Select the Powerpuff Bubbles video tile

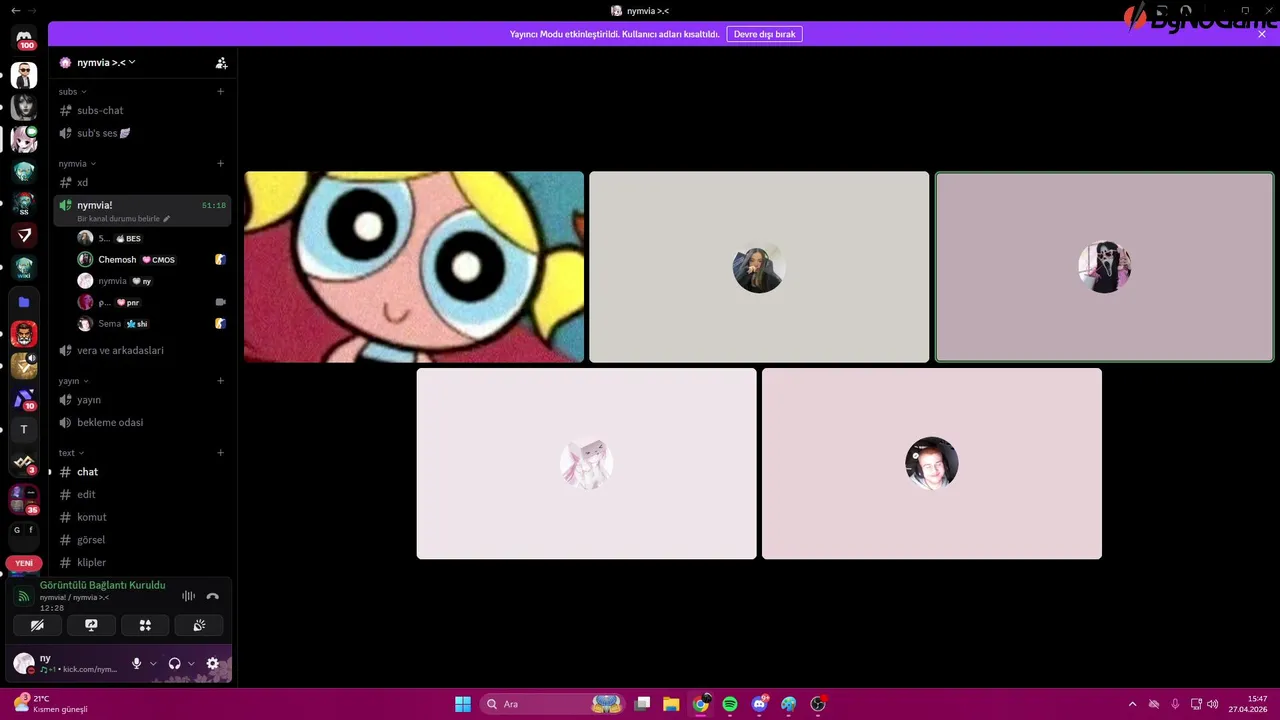coord(414,267)
